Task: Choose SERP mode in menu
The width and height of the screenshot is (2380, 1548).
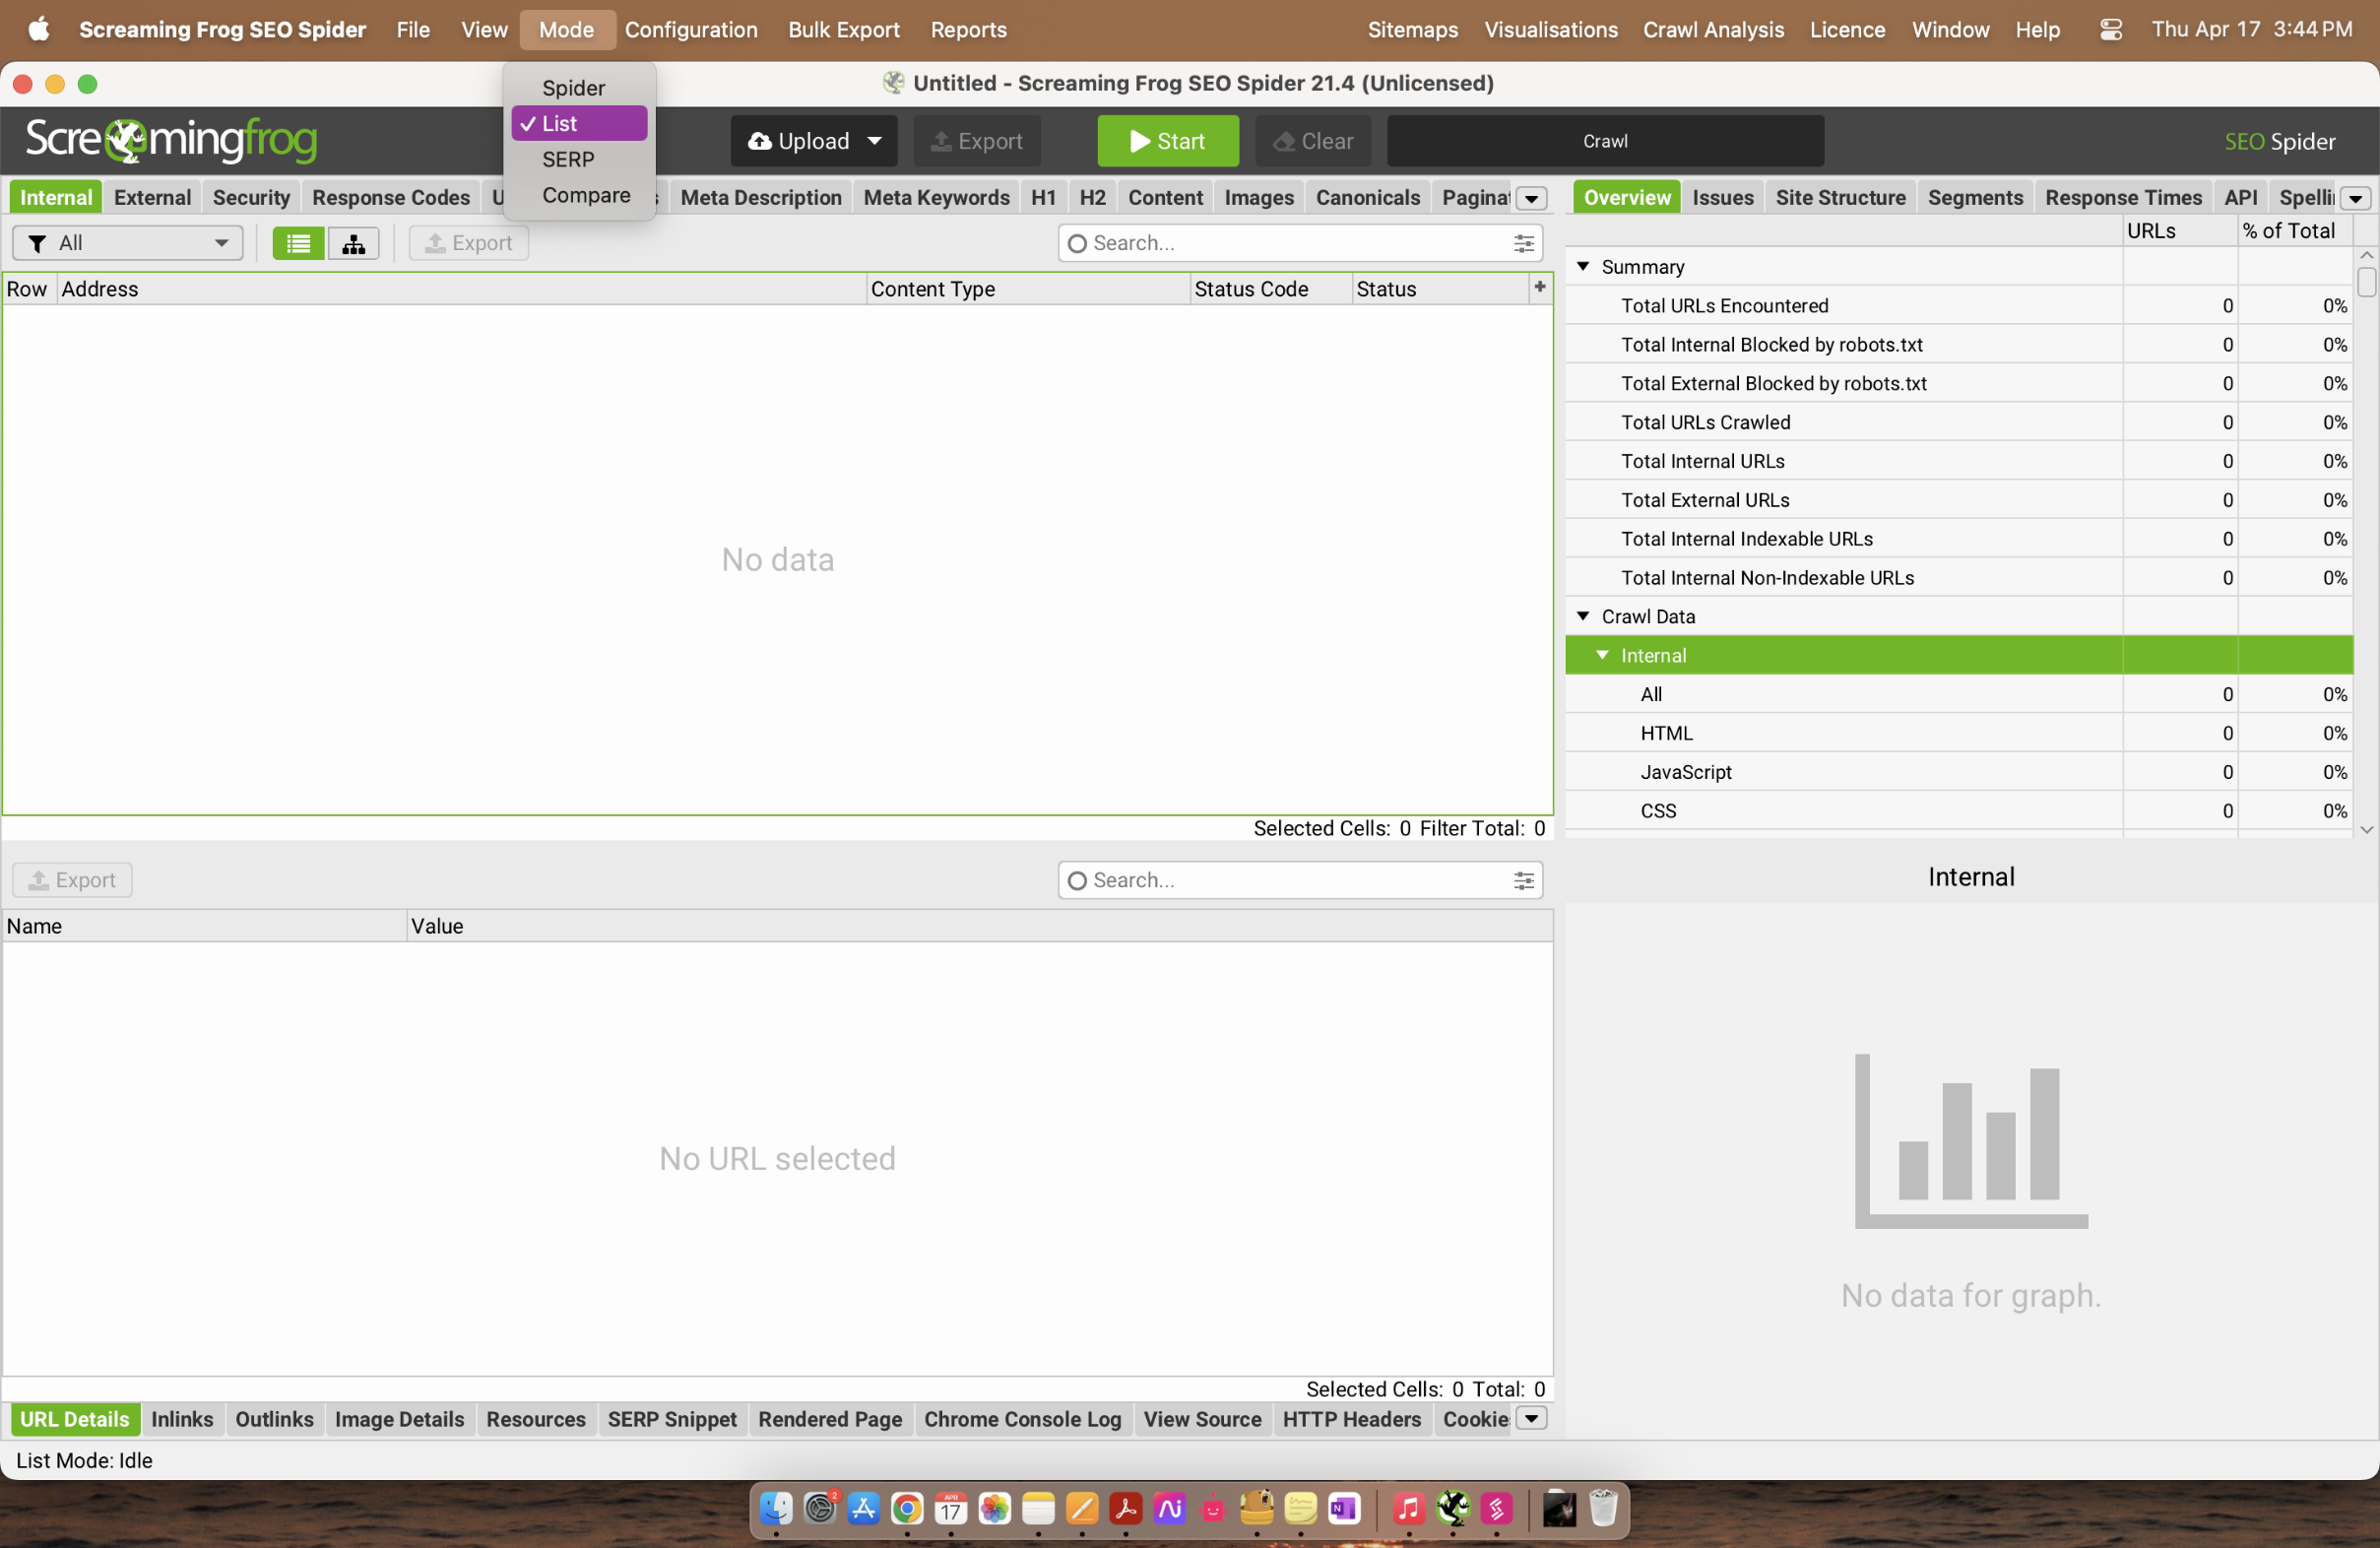Action: (x=568, y=160)
